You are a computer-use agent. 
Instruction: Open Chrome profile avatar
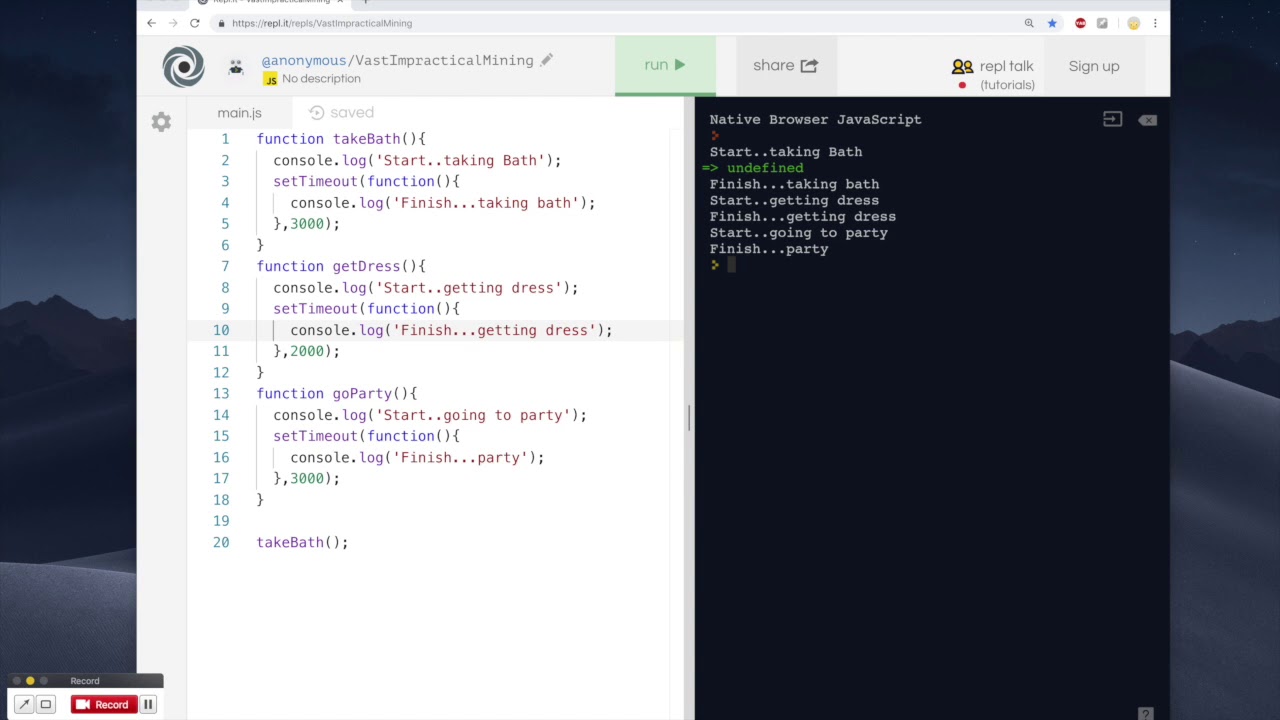[1133, 23]
